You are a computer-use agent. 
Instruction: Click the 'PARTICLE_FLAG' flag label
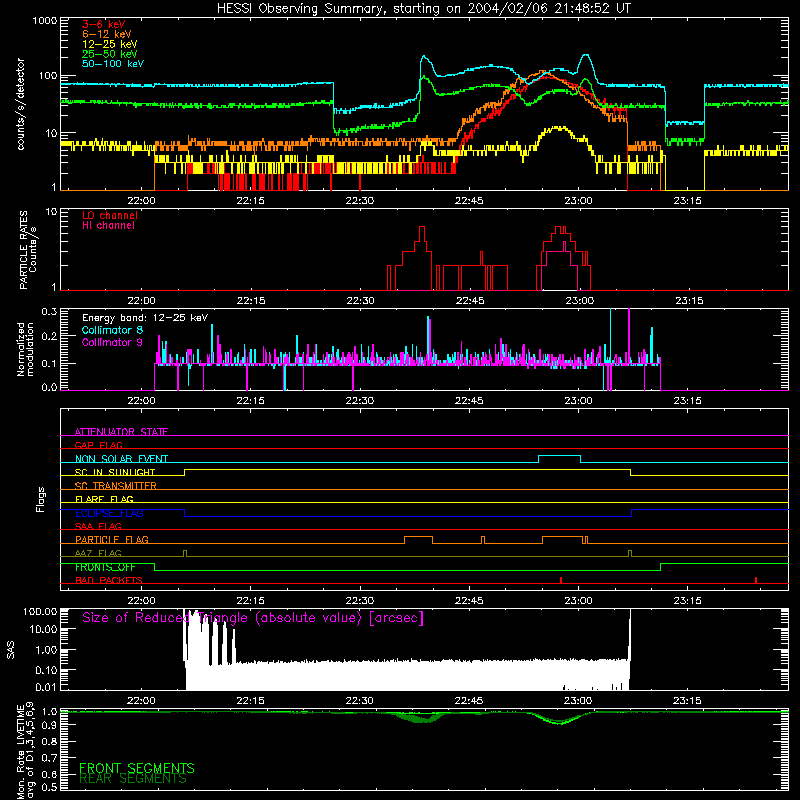click(x=112, y=540)
